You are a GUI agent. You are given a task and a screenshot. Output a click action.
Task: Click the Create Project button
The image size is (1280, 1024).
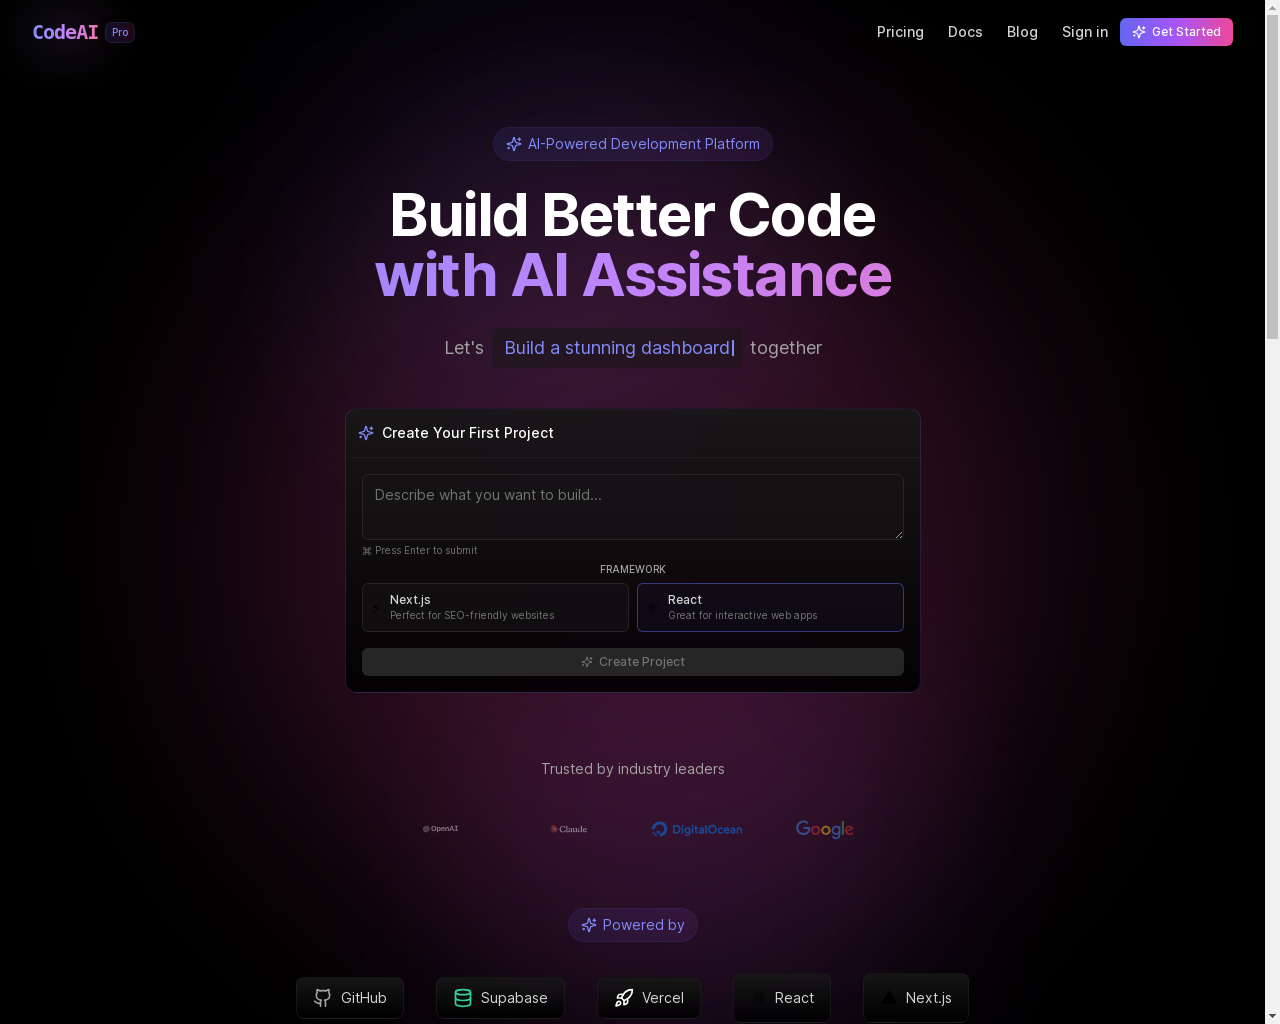[632, 662]
